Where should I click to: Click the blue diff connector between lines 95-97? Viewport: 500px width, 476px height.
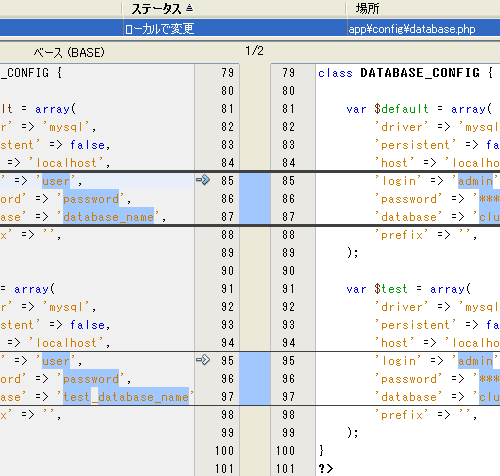pos(255,379)
